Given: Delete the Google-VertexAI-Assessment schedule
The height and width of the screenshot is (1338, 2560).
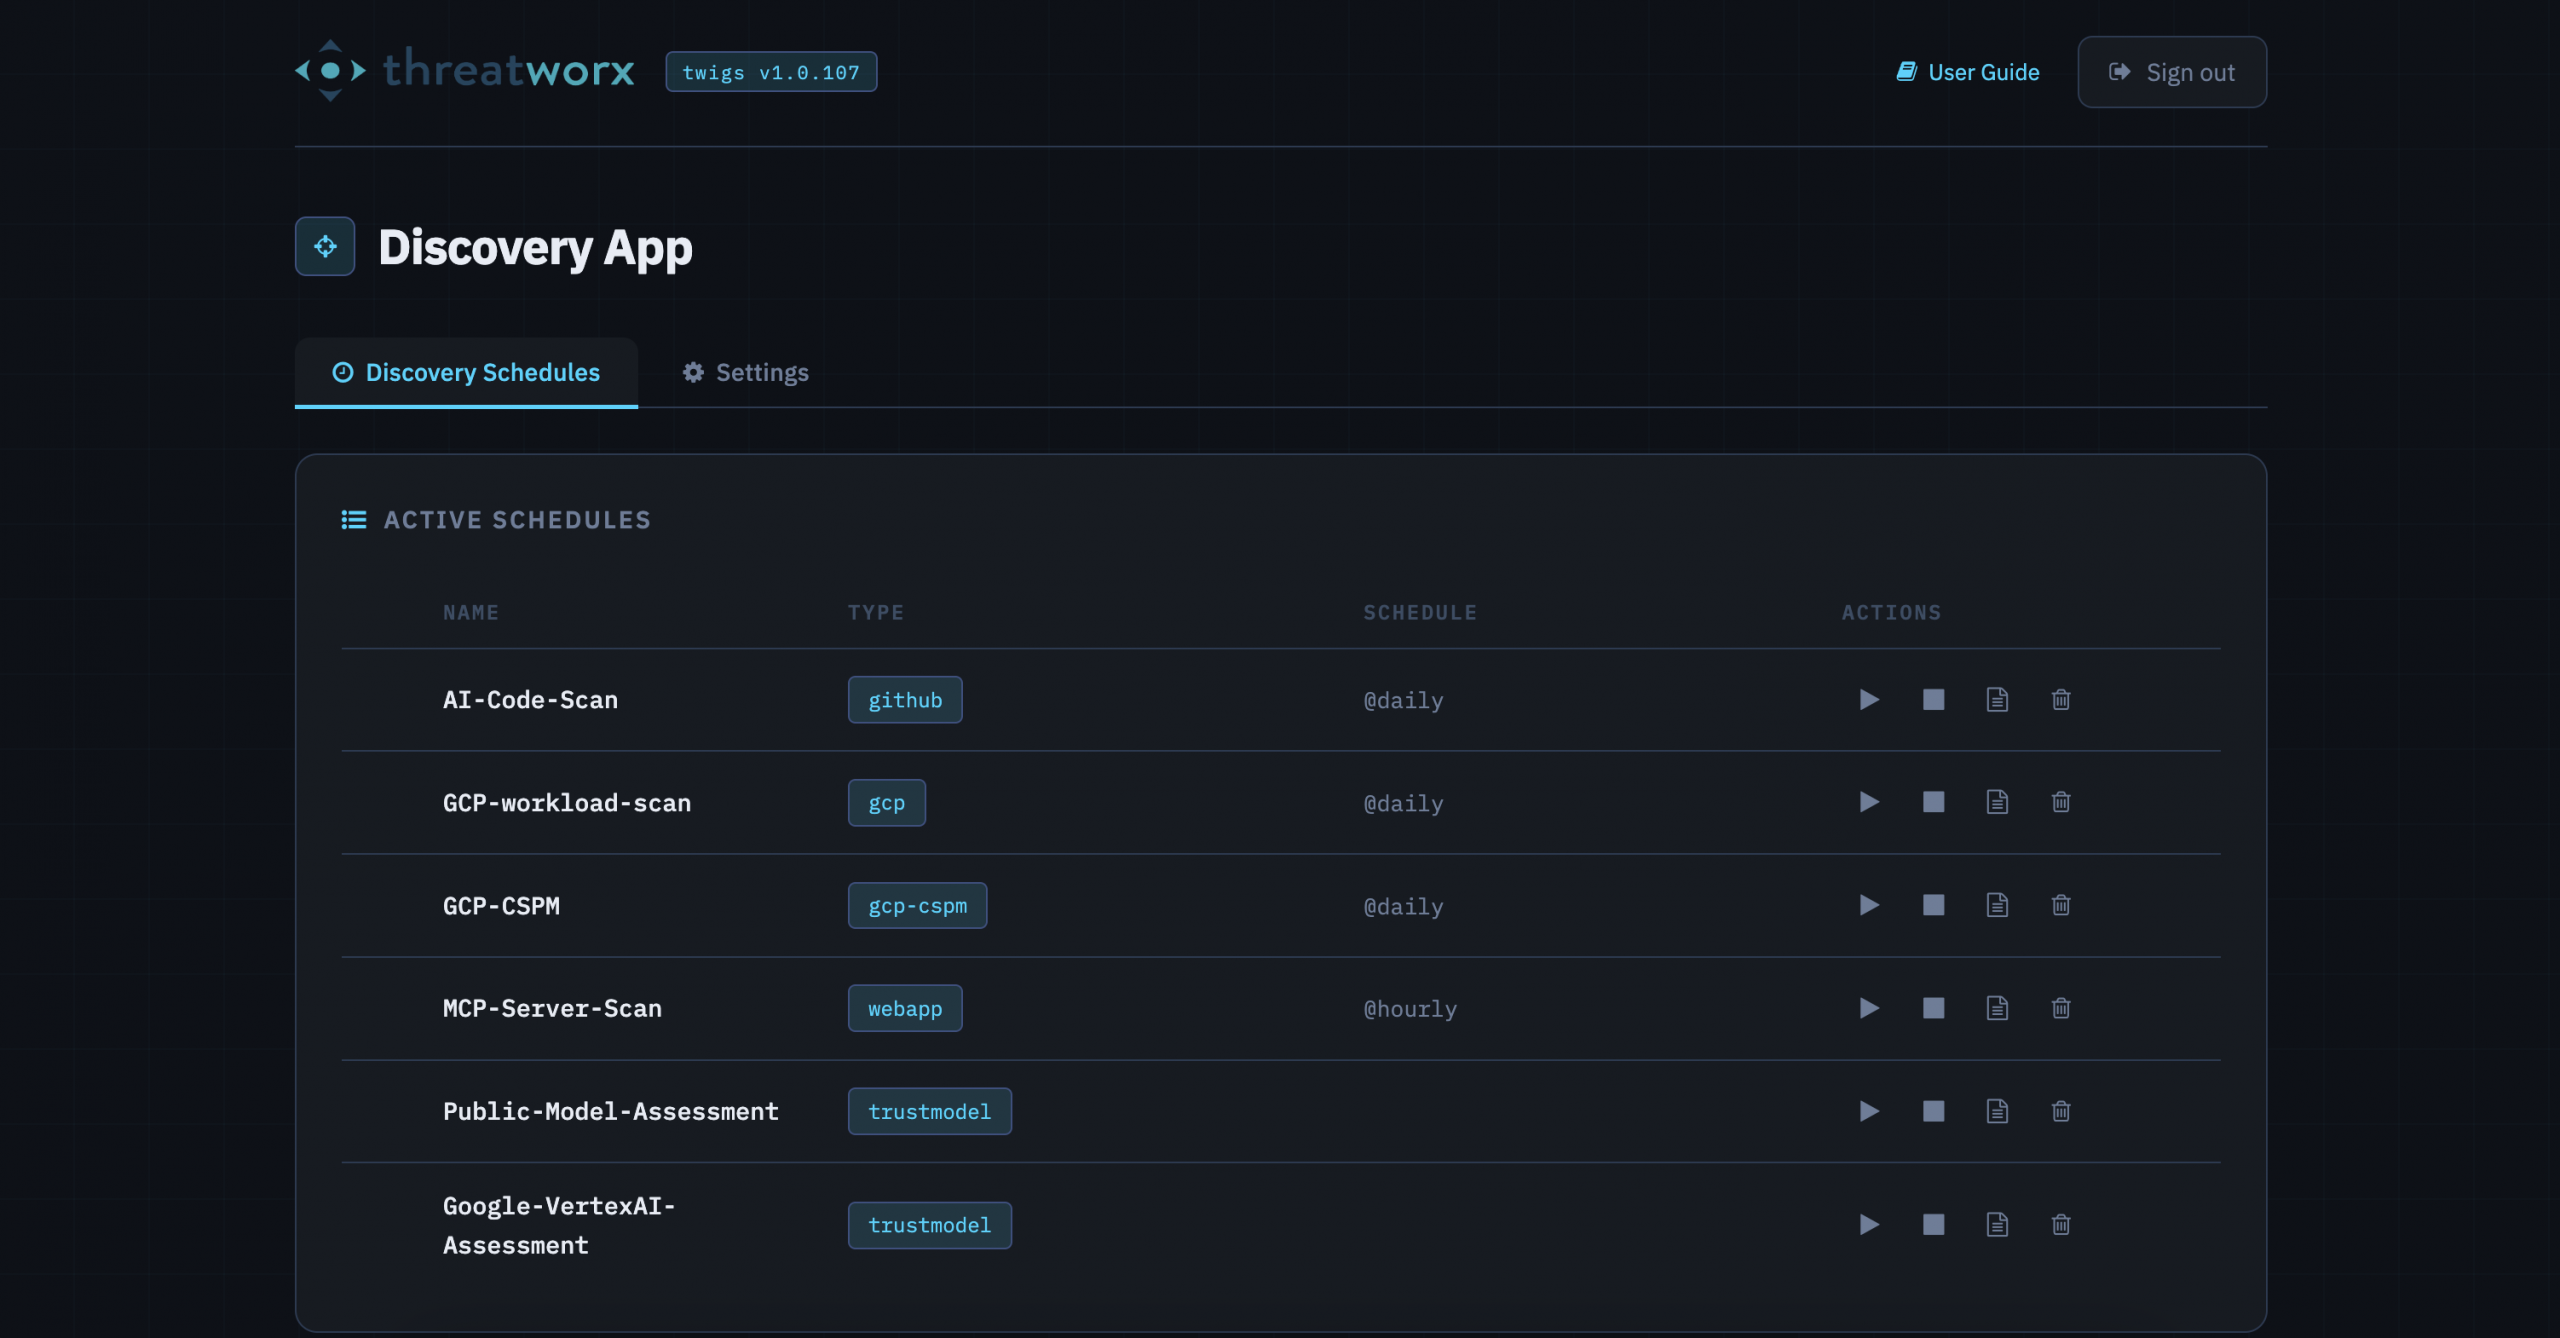Looking at the screenshot, I should (2060, 1225).
